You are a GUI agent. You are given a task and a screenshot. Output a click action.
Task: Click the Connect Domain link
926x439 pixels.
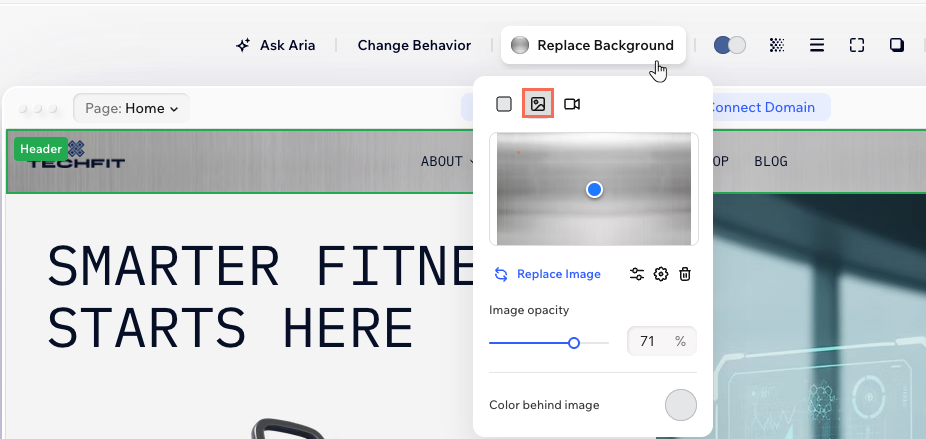pos(763,108)
